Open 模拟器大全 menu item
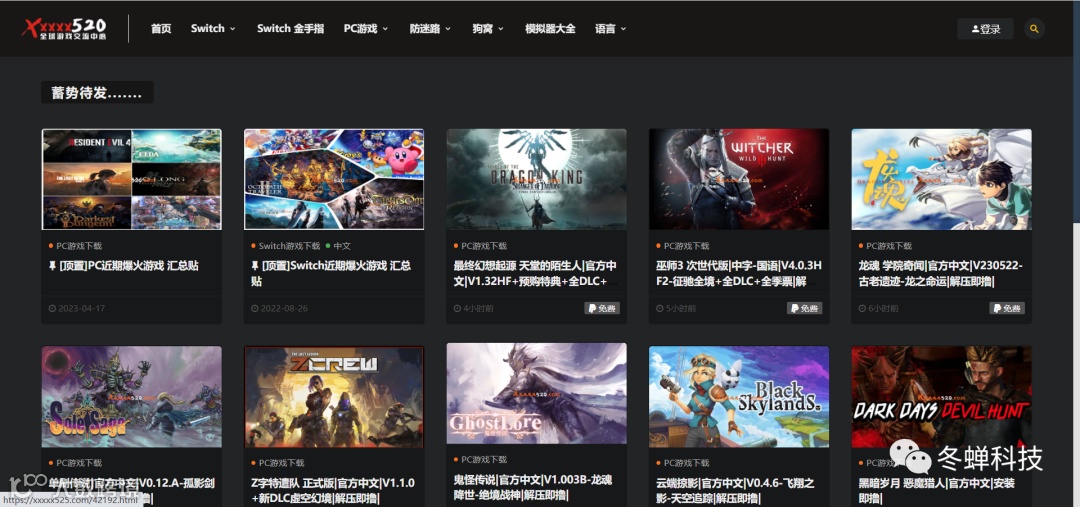Screen dimensions: 1080x507 pyautogui.click(x=550, y=29)
